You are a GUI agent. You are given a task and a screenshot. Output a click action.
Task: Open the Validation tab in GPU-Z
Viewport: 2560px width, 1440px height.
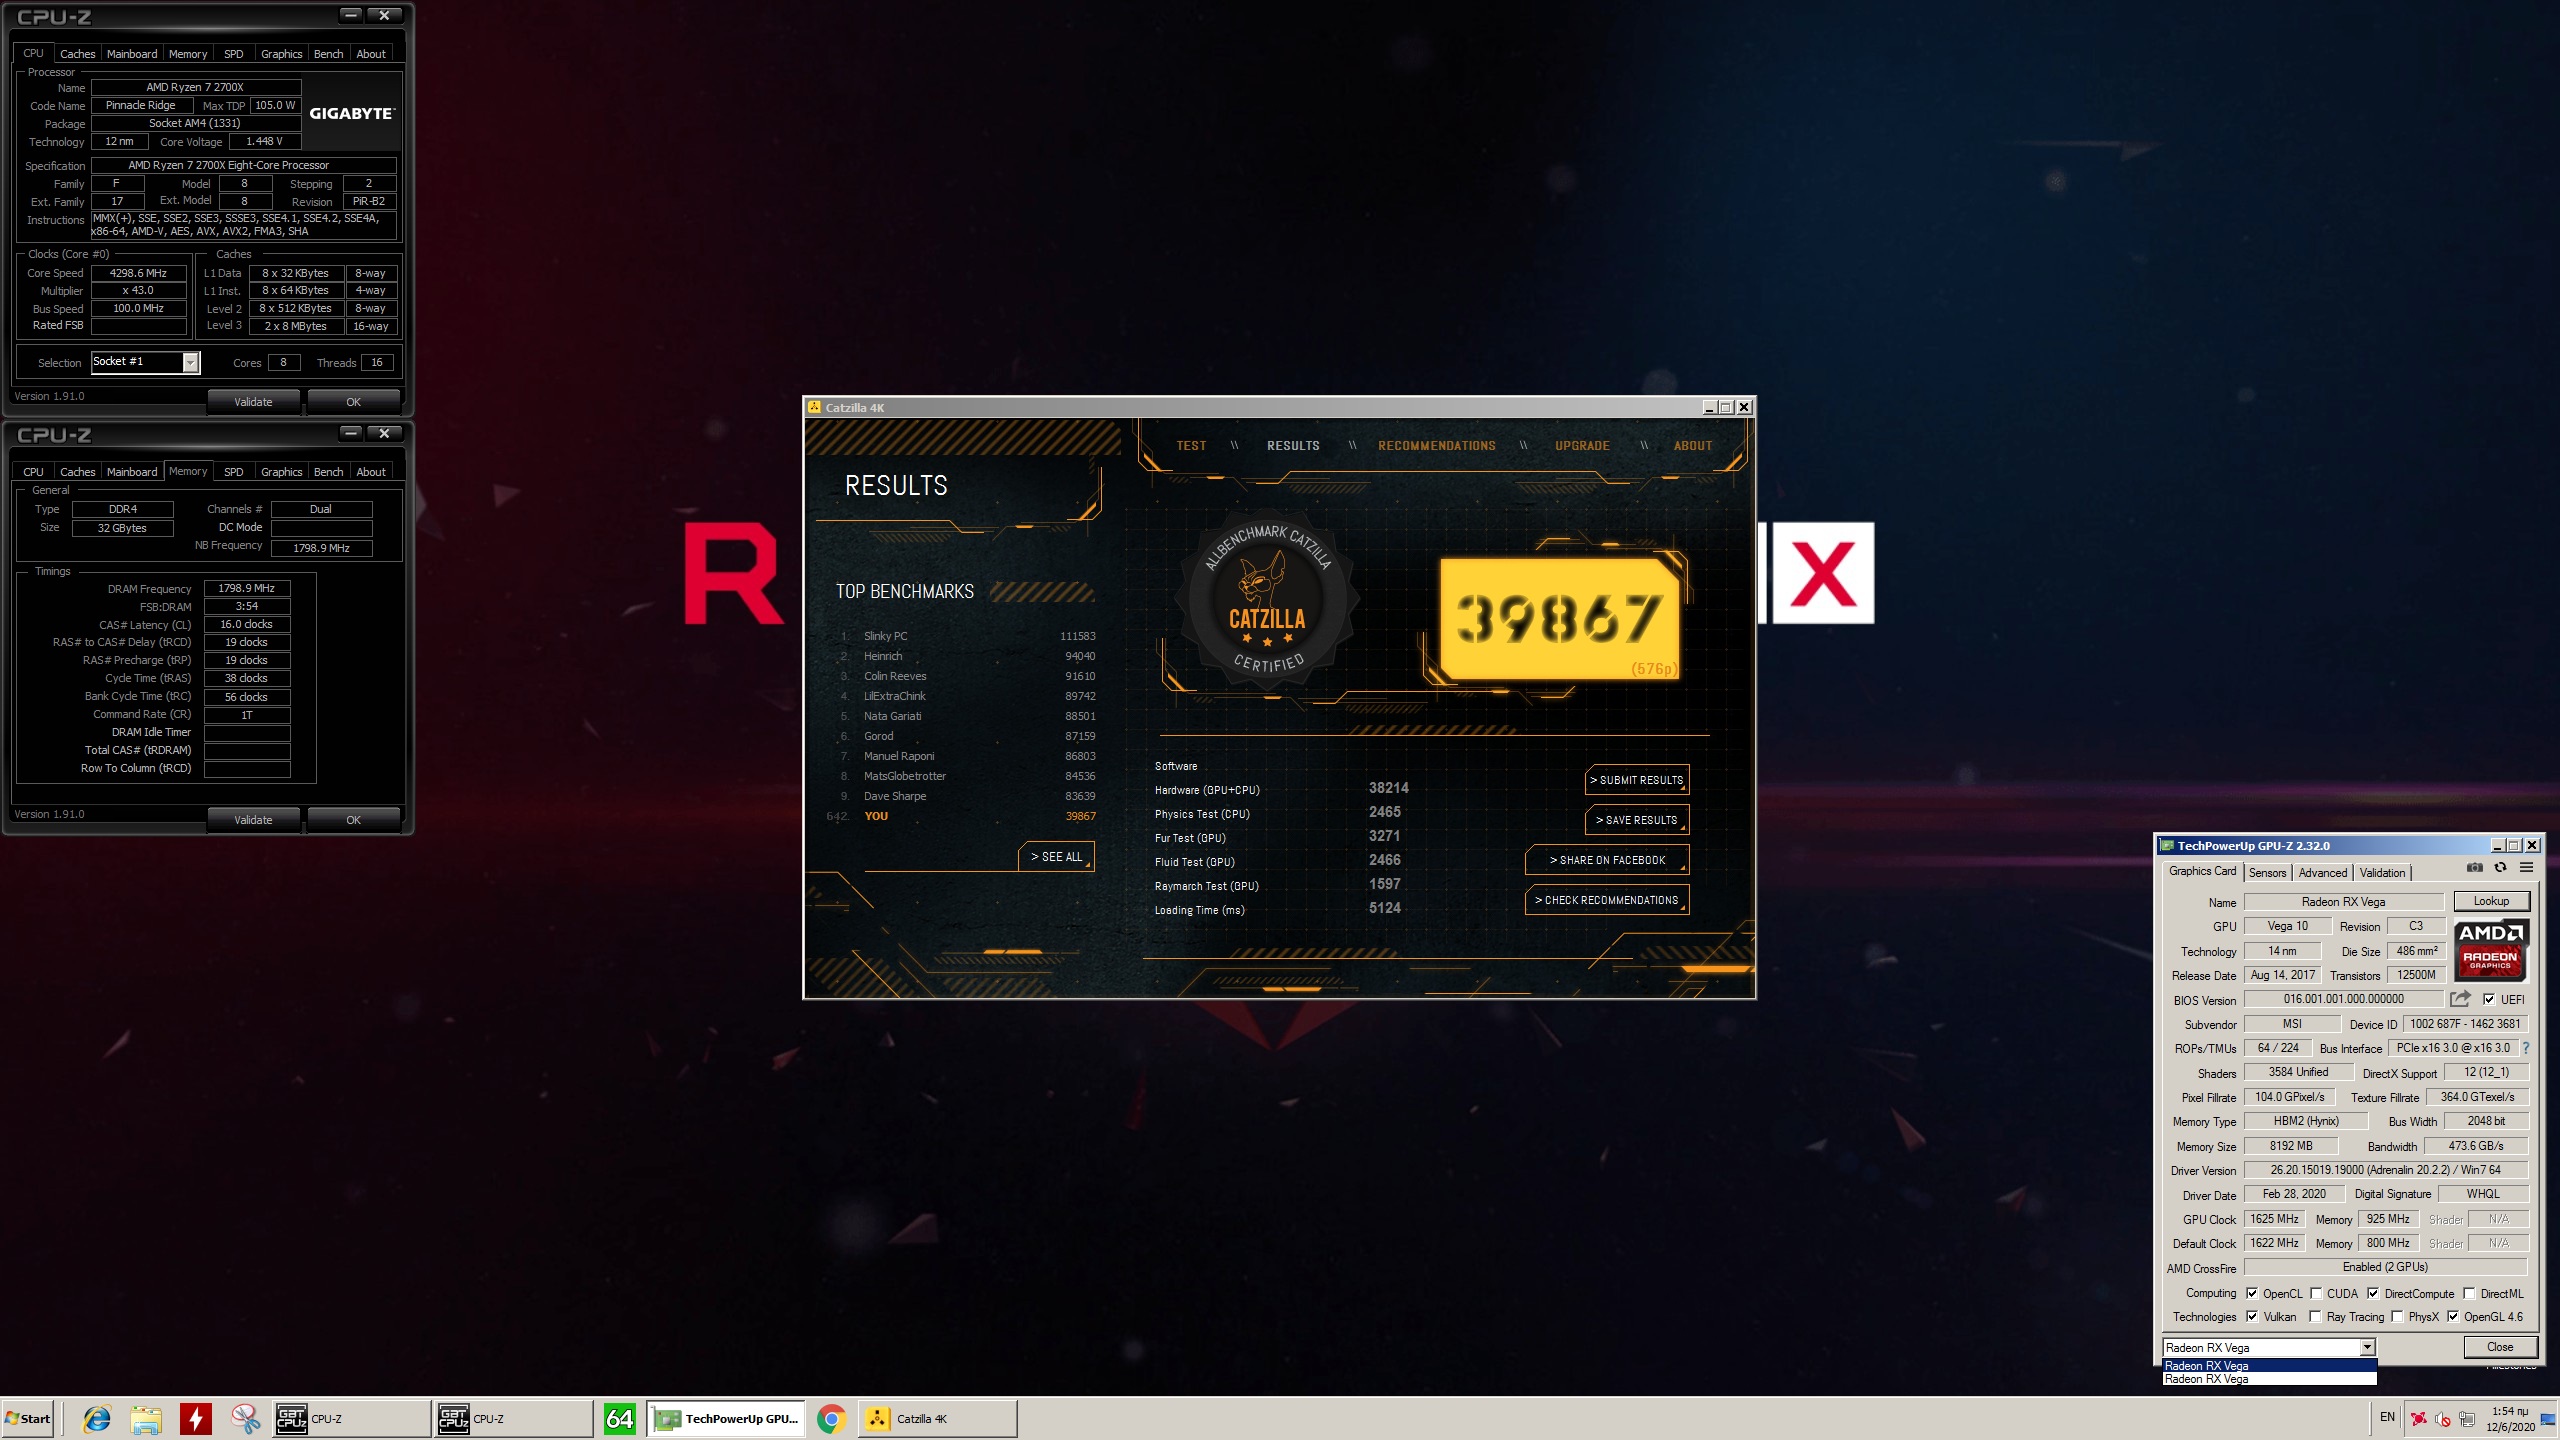(x=2382, y=872)
